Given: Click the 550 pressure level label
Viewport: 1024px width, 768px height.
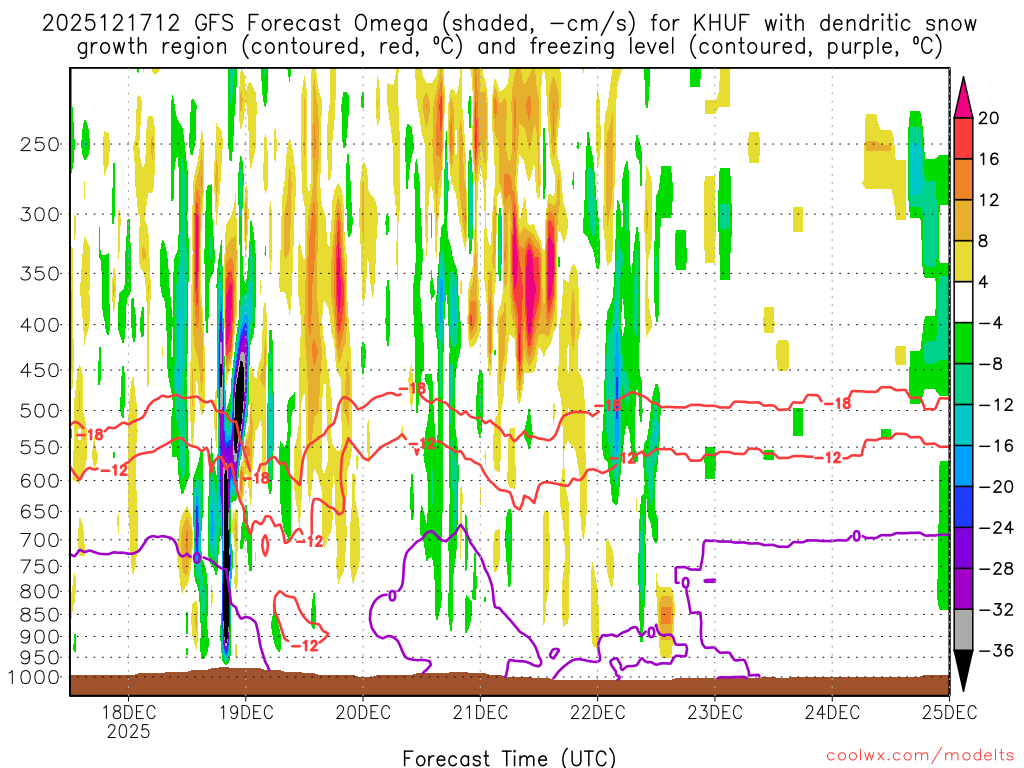Looking at the screenshot, I should coord(40,447).
